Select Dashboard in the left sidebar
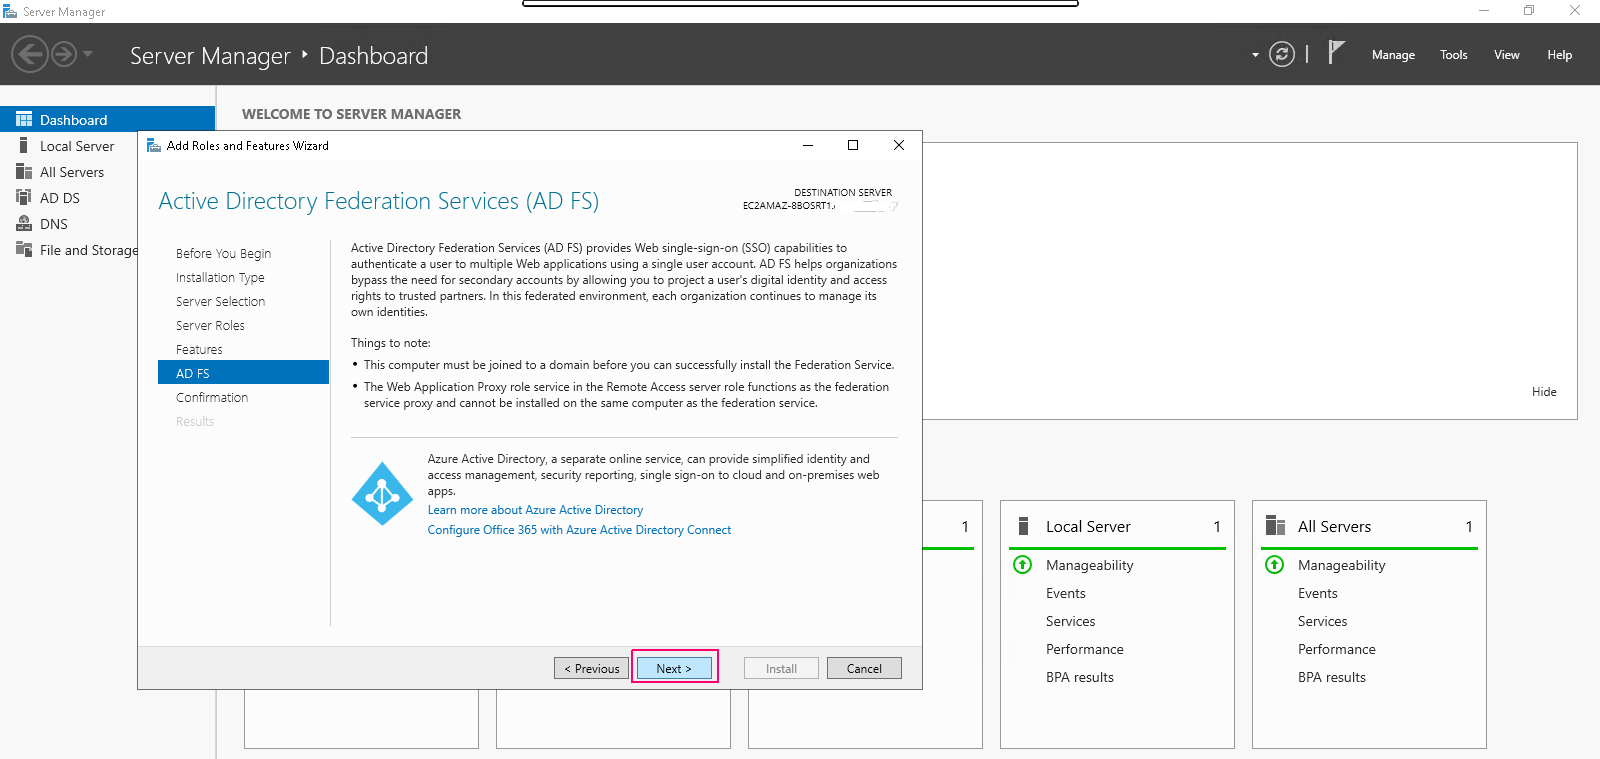The width and height of the screenshot is (1600, 759). coord(107,119)
